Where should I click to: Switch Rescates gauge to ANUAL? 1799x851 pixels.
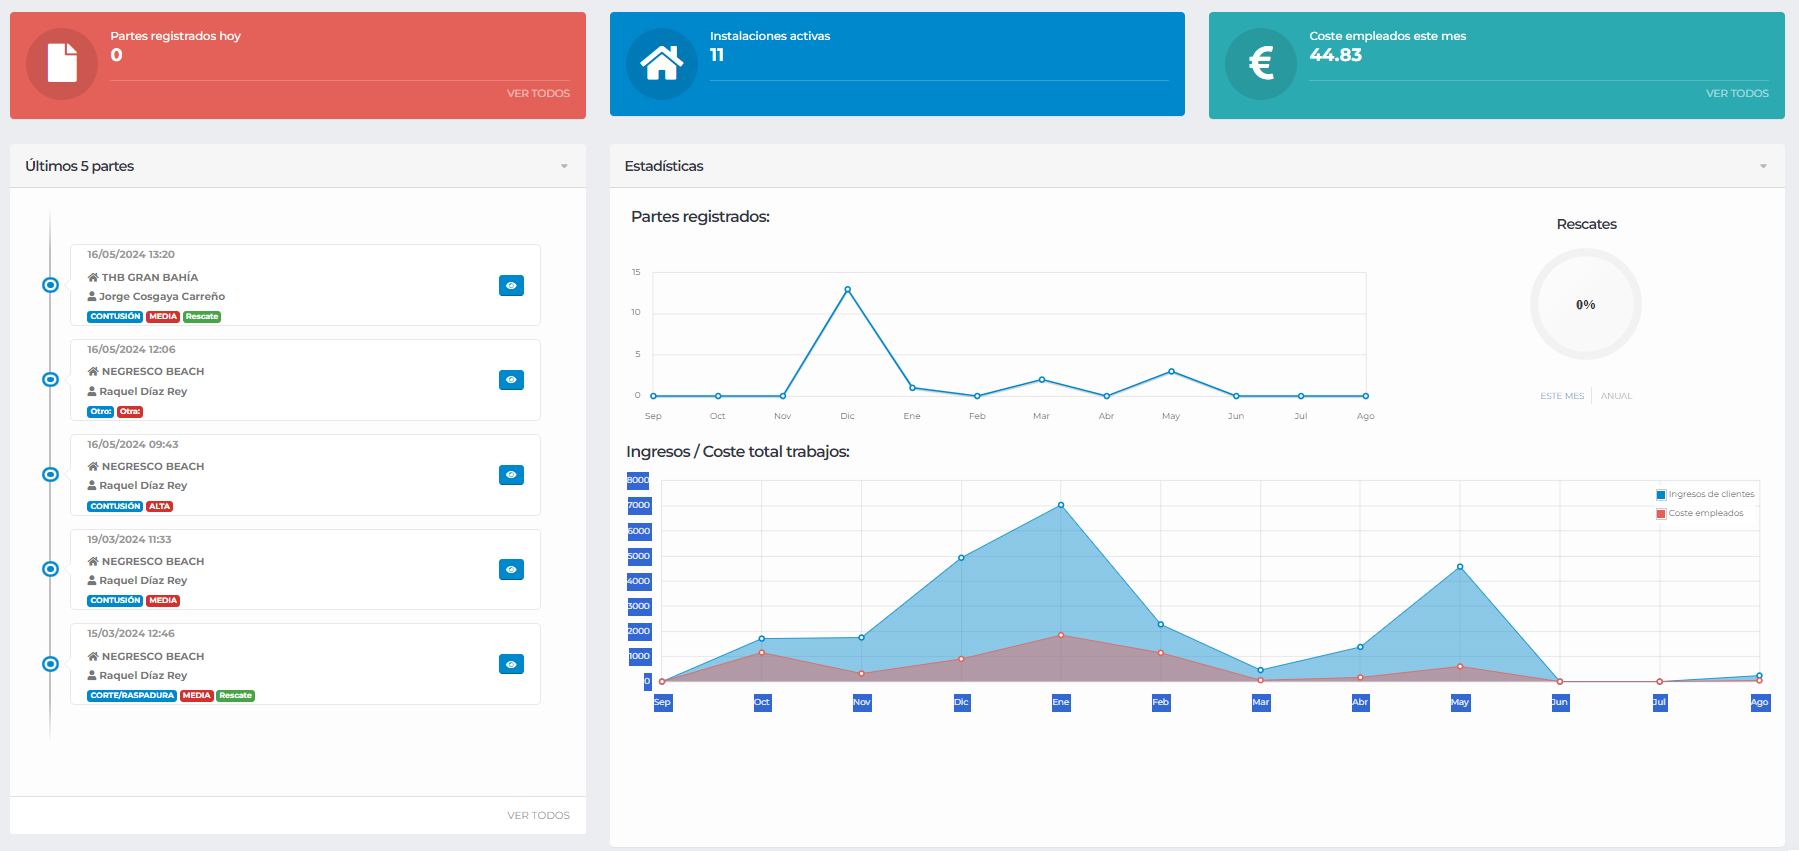point(1616,396)
